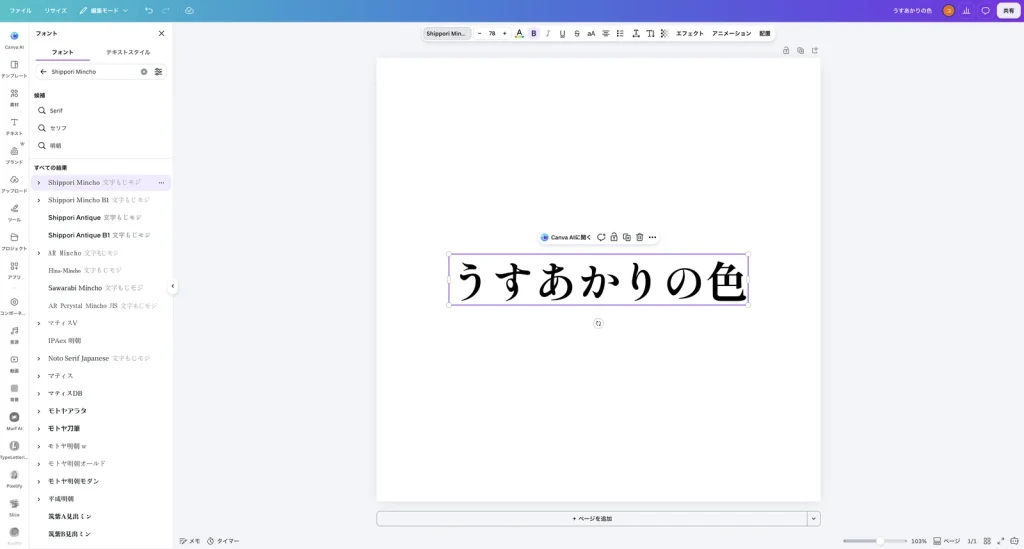Open the music note audio panel
This screenshot has height=549, width=1024.
click(x=14, y=335)
